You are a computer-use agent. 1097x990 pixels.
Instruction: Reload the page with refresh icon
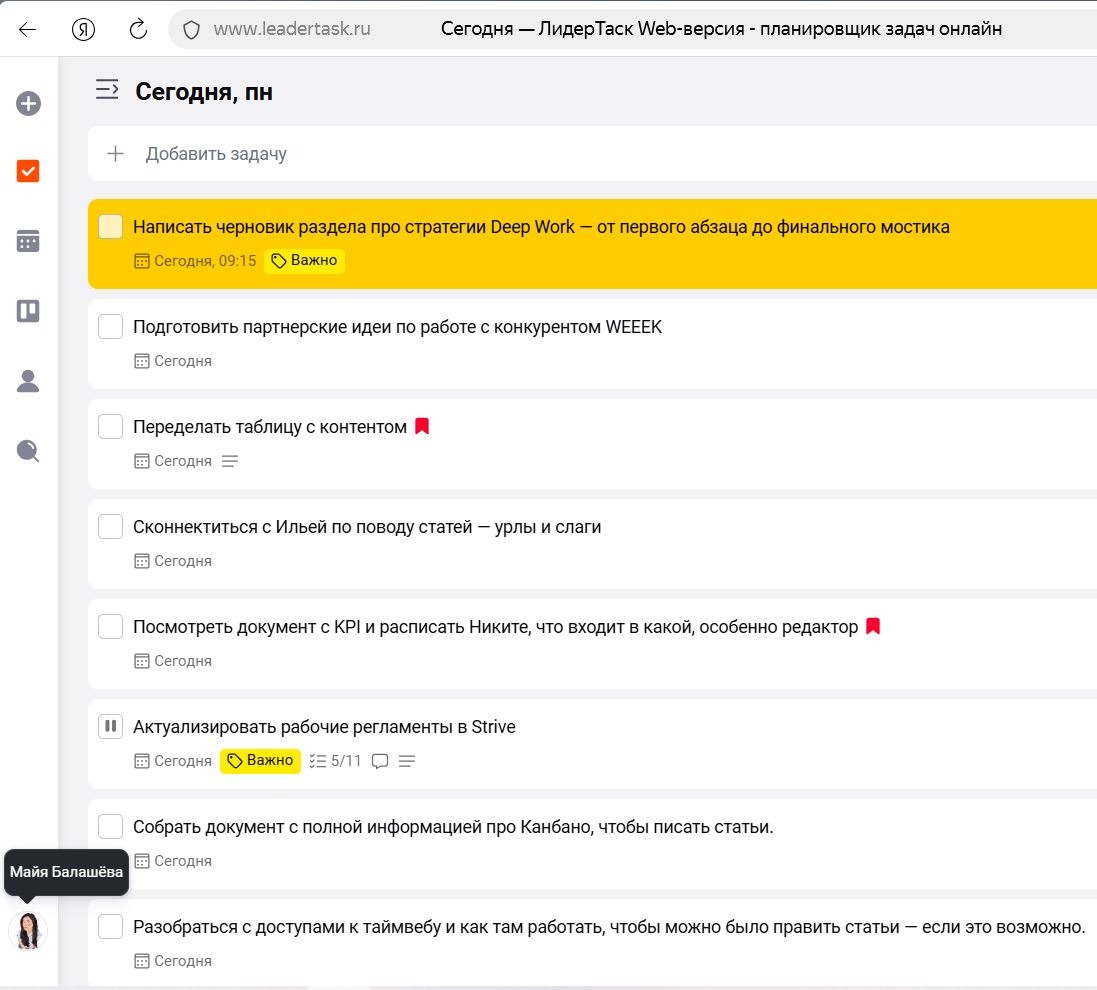139,29
